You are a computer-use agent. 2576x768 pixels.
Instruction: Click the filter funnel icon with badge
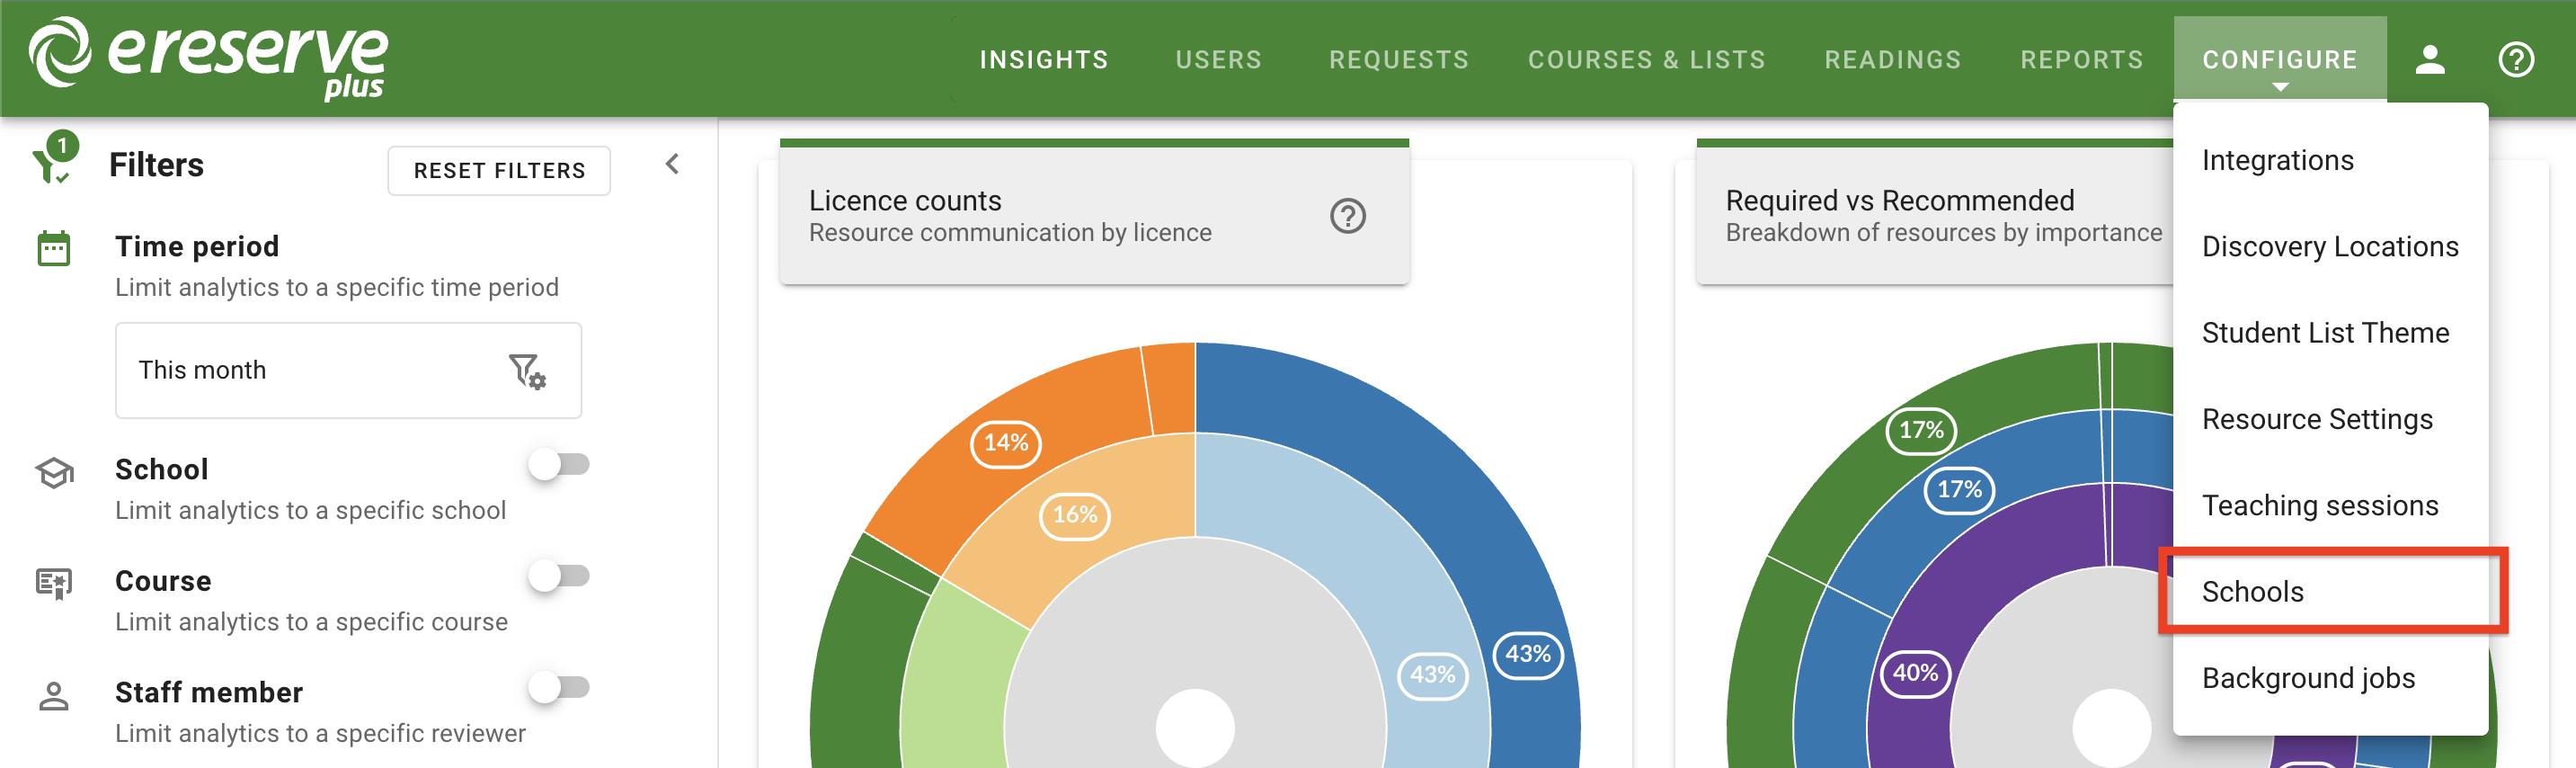(51, 160)
